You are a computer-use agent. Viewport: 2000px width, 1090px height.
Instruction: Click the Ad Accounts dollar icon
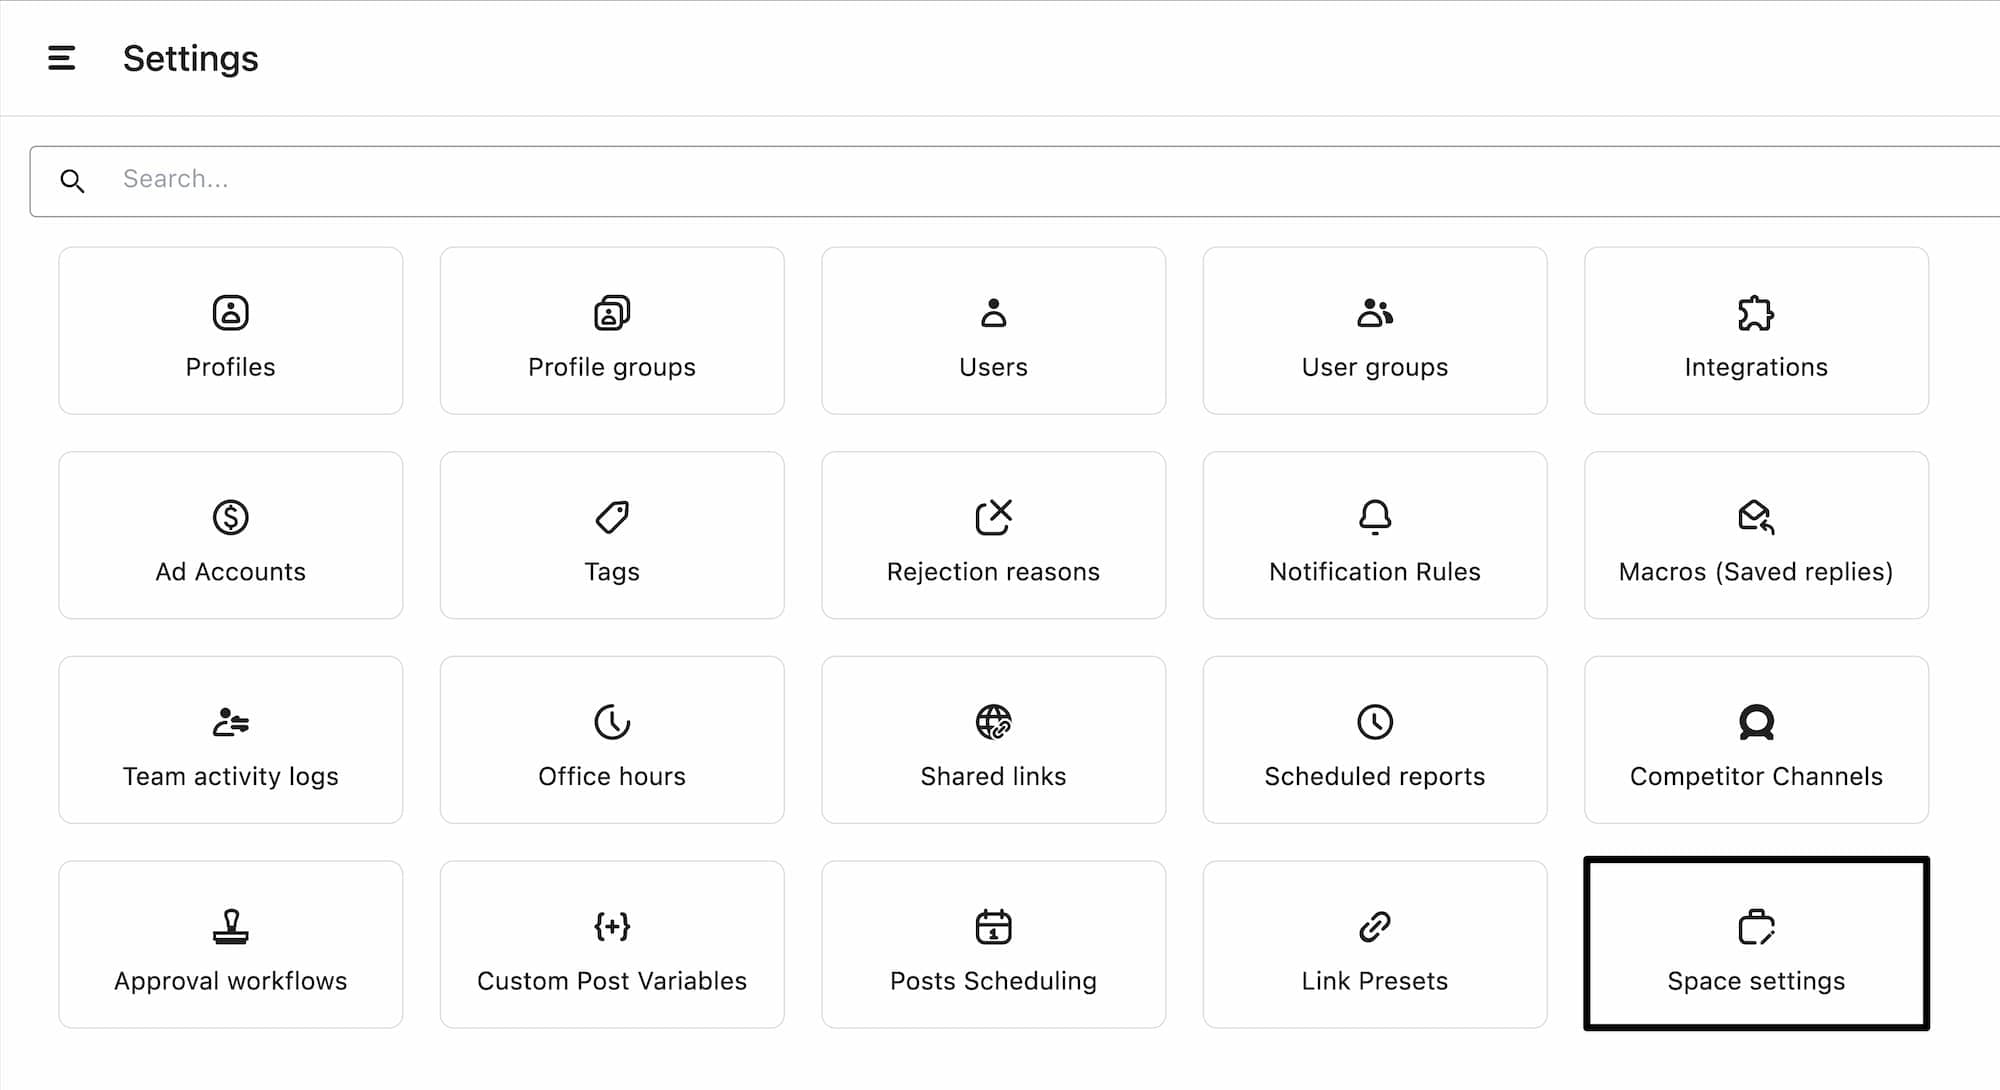click(x=230, y=517)
